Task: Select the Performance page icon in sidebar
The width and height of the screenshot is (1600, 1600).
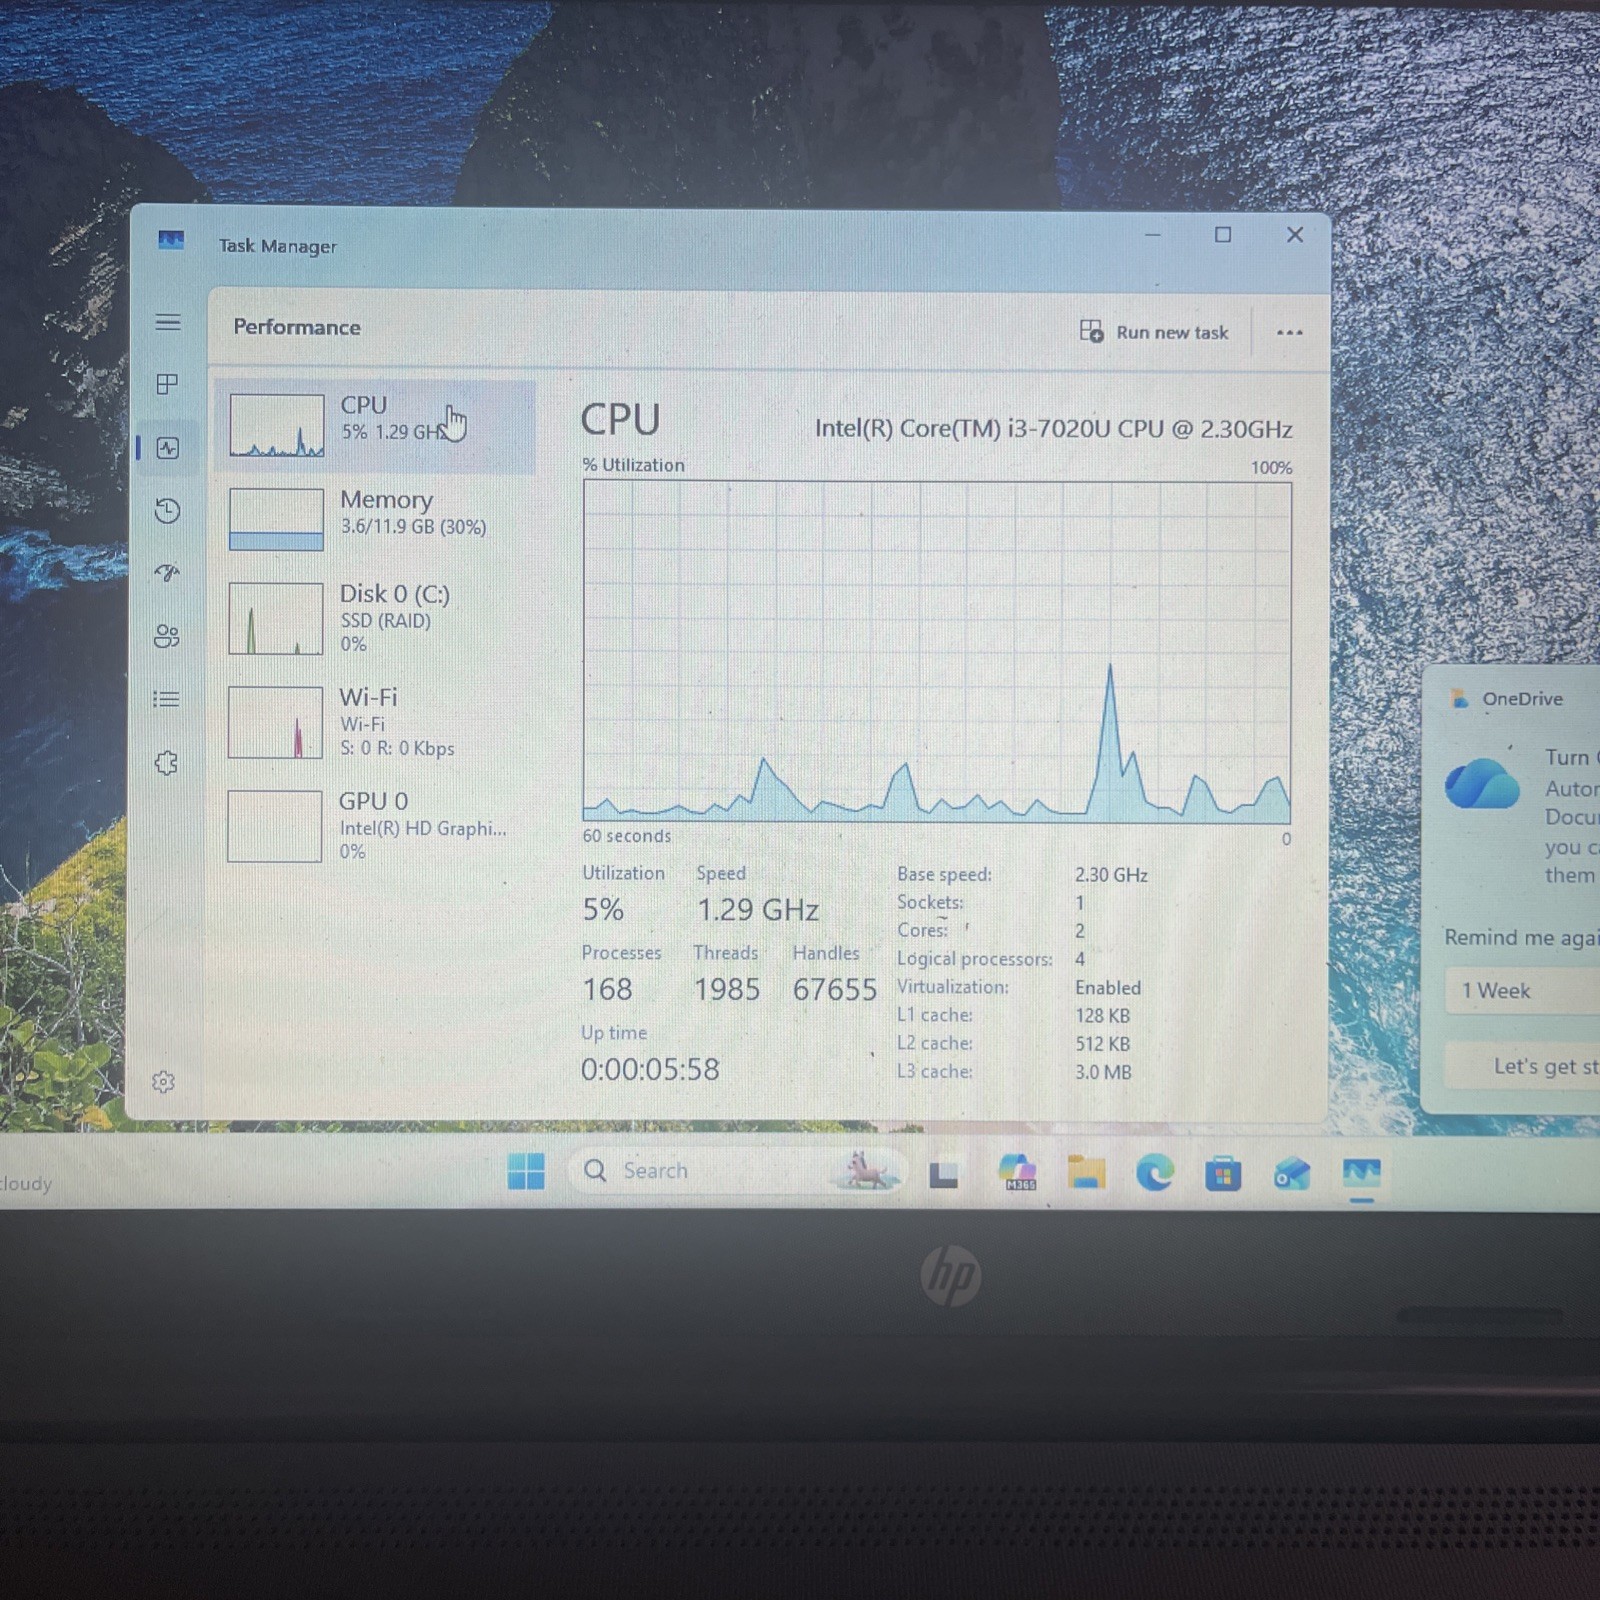Action: (x=167, y=448)
